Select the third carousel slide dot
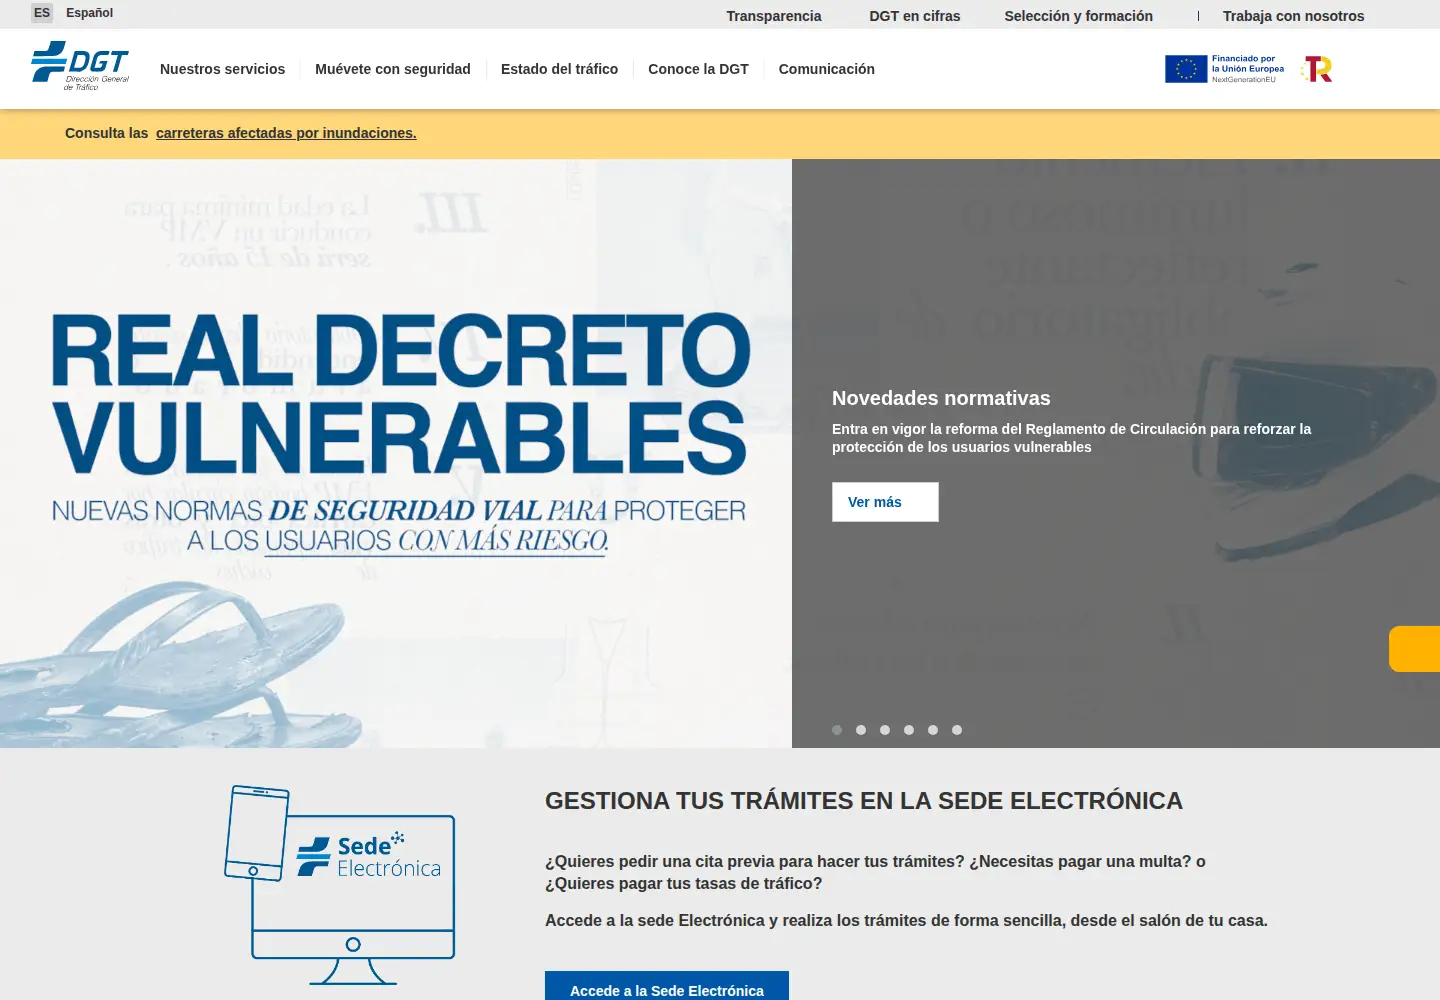Image resolution: width=1440 pixels, height=1000 pixels. (885, 730)
